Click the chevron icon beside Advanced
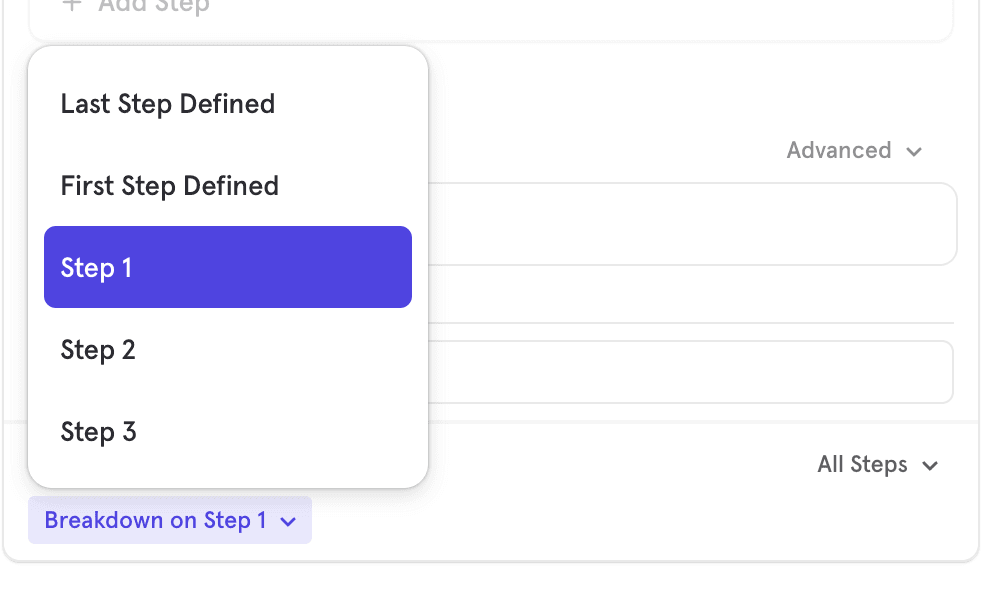 pyautogui.click(x=914, y=151)
